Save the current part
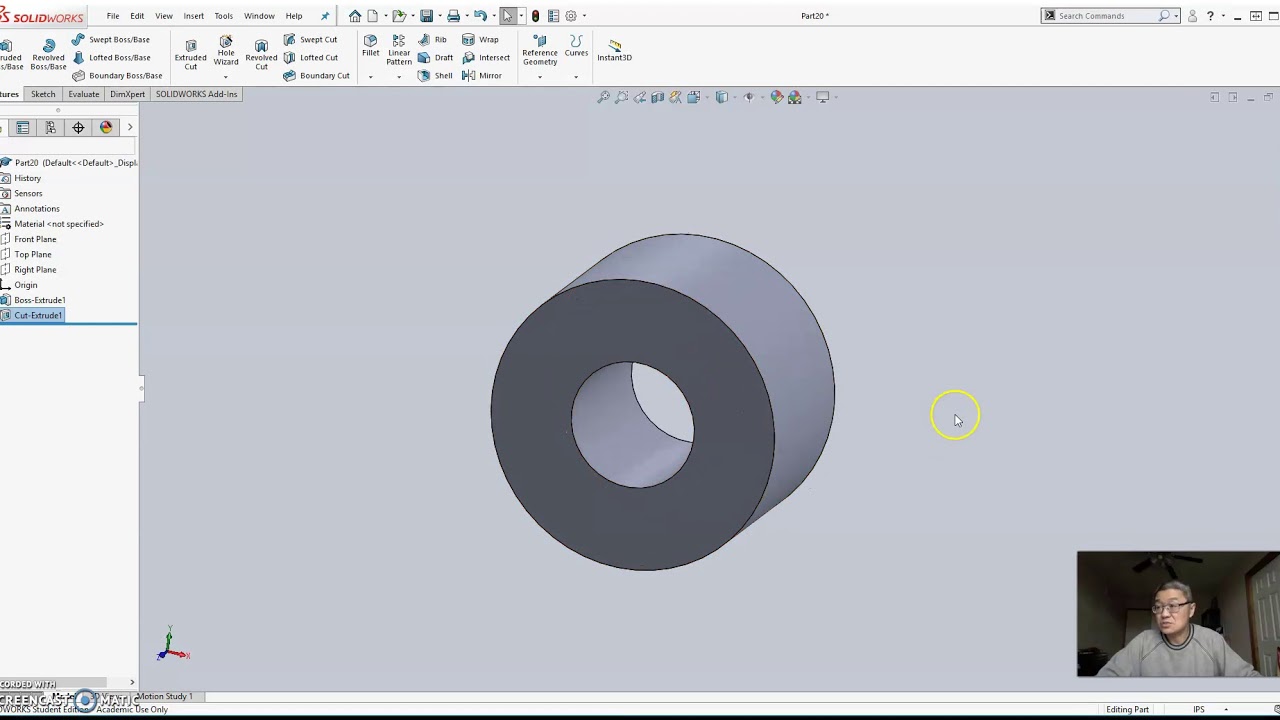 (427, 16)
